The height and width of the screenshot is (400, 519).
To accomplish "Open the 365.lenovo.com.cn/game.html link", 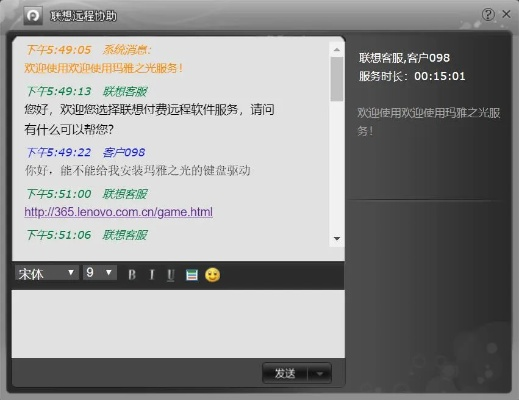I will [119, 212].
